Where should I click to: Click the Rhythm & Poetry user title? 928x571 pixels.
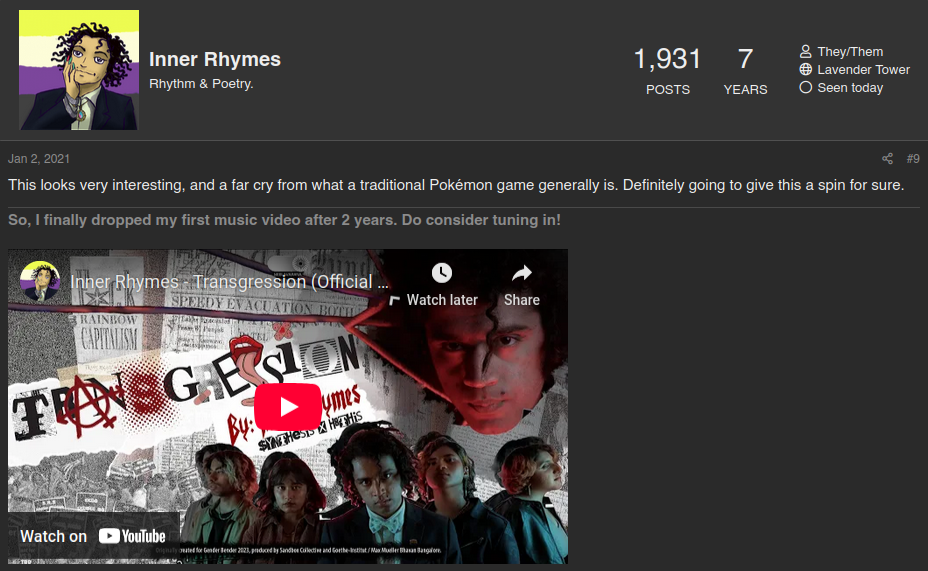pyautogui.click(x=201, y=84)
